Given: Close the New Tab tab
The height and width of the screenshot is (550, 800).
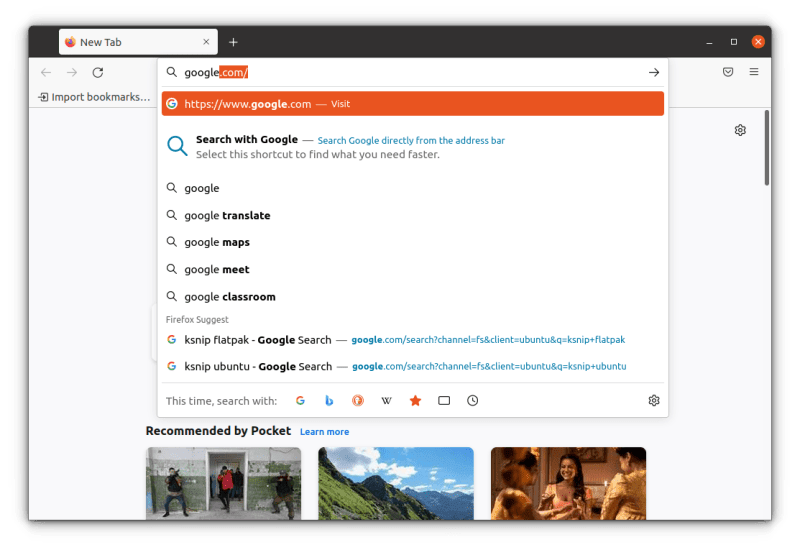Looking at the screenshot, I should coord(206,42).
